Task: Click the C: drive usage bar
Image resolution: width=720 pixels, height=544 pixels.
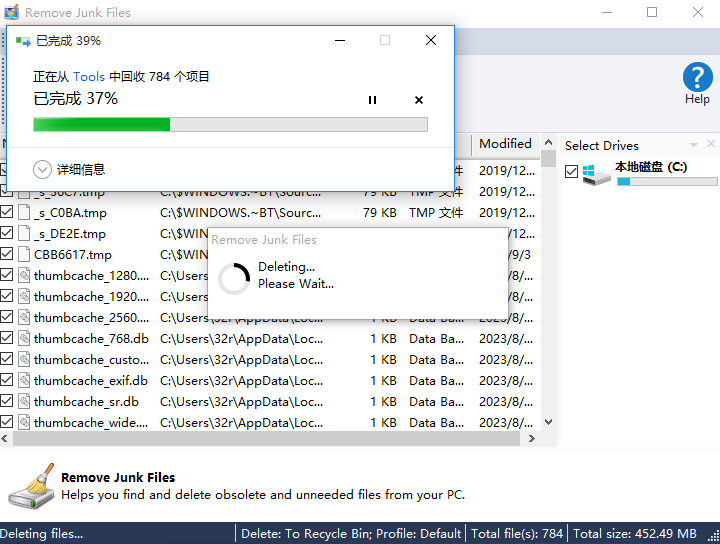Action: [667, 182]
